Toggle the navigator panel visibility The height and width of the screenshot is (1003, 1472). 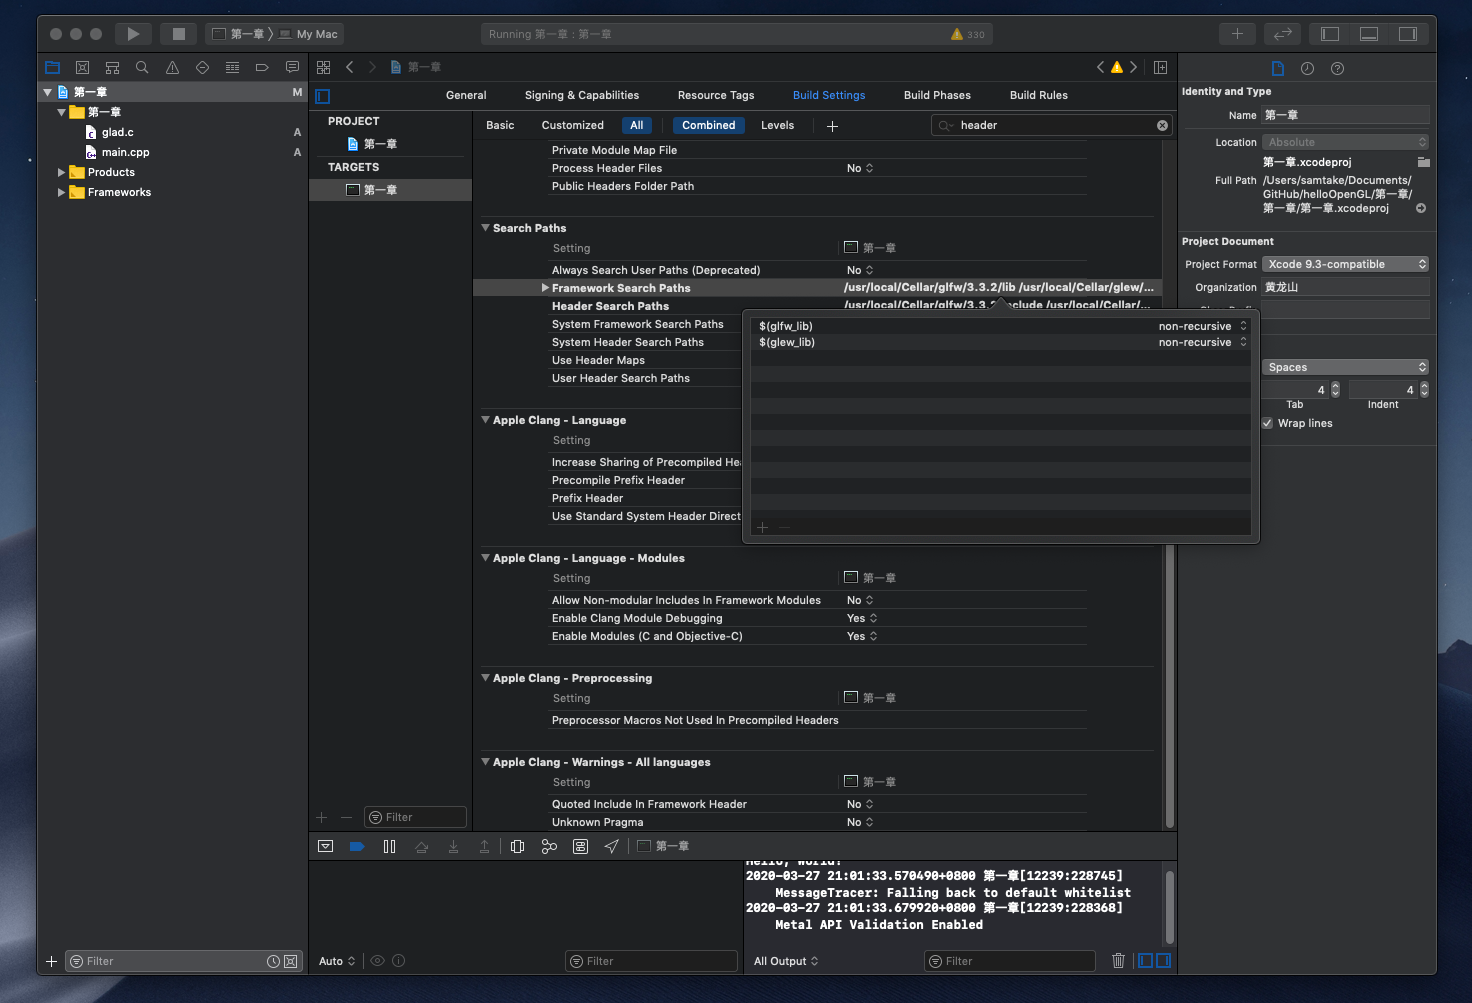click(1330, 34)
